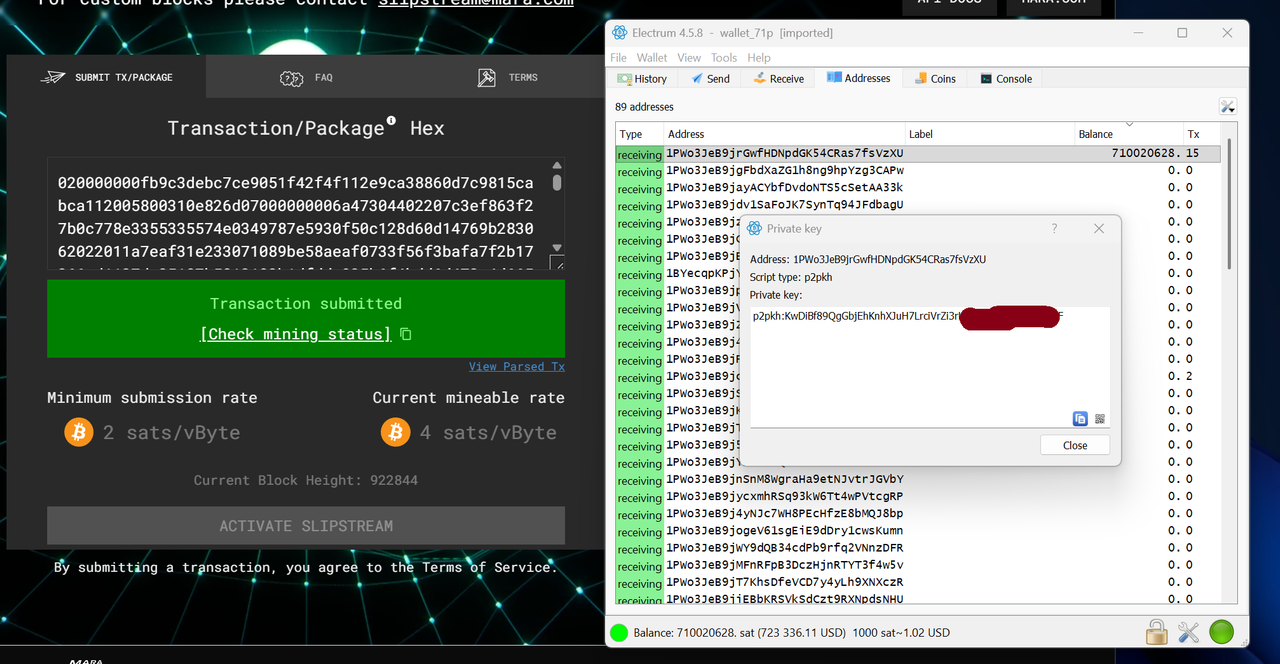Open the View menu
Screen dimensions: 1280x664
(689, 58)
